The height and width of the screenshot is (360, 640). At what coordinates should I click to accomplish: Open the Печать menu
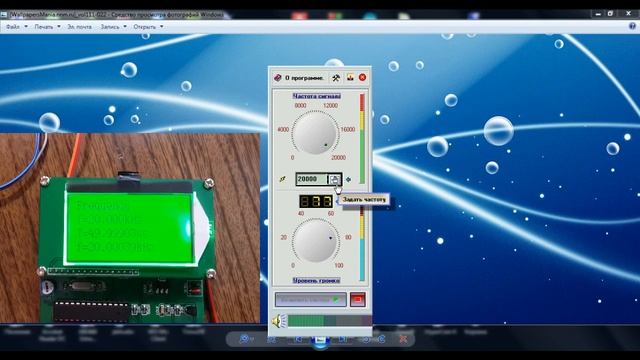point(44,27)
